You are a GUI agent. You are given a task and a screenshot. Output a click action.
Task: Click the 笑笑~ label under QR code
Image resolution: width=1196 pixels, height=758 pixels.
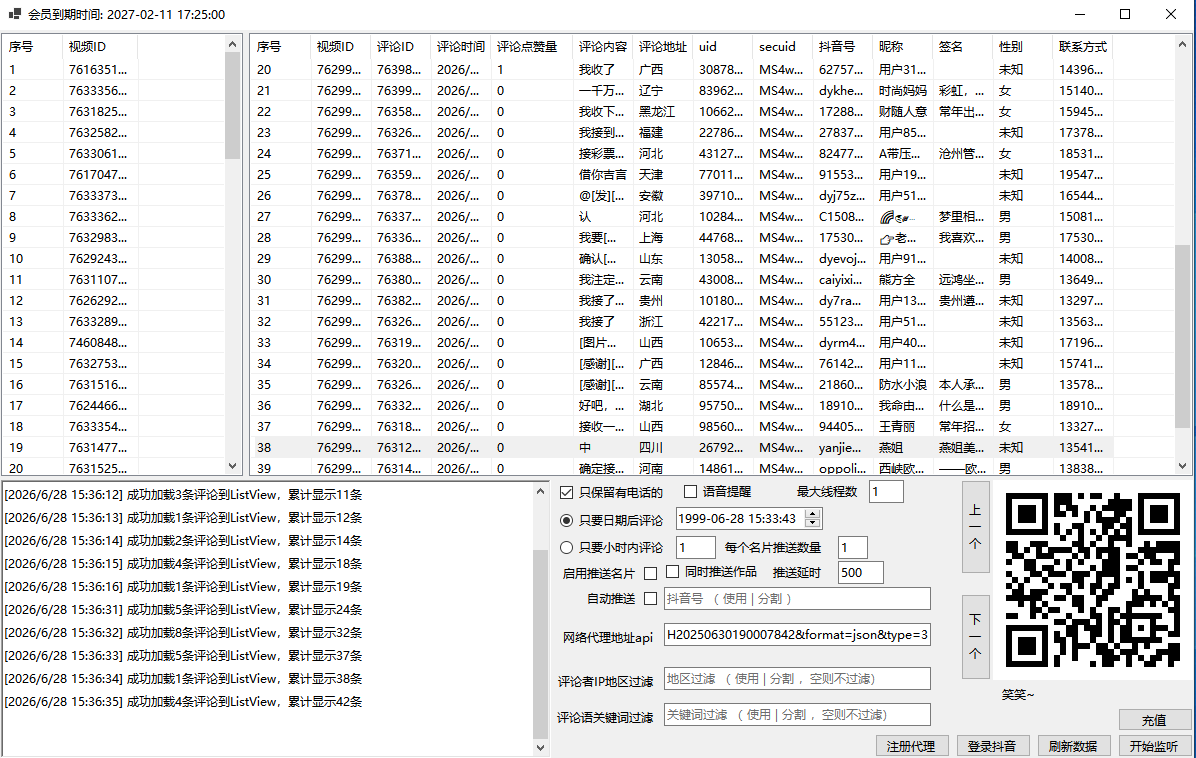1018,695
